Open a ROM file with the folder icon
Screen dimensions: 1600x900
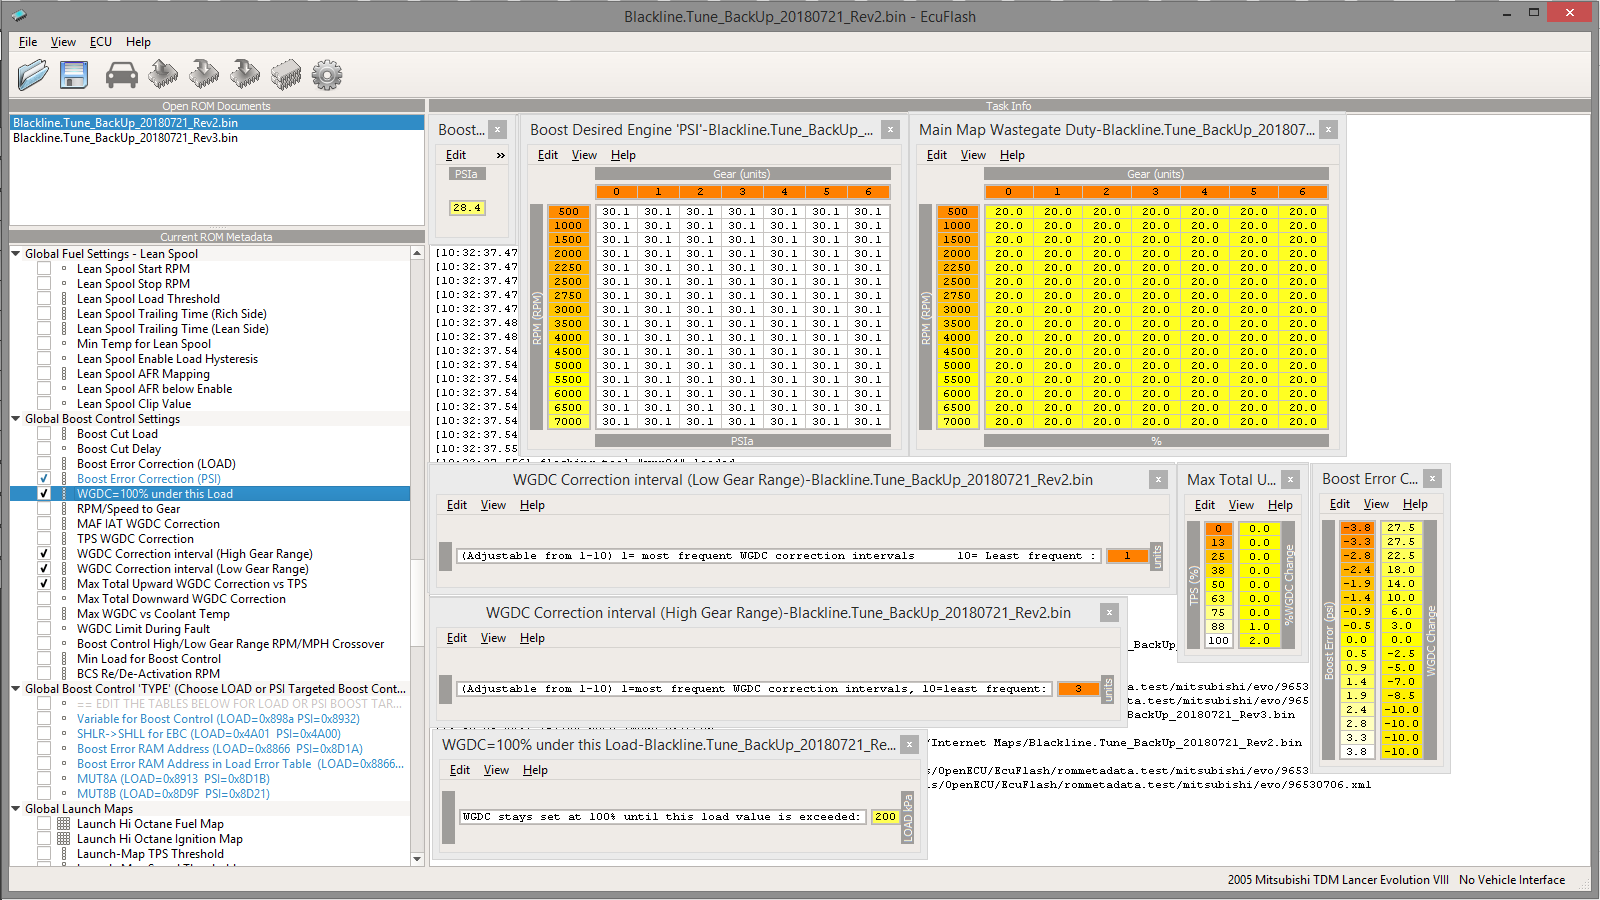point(32,75)
